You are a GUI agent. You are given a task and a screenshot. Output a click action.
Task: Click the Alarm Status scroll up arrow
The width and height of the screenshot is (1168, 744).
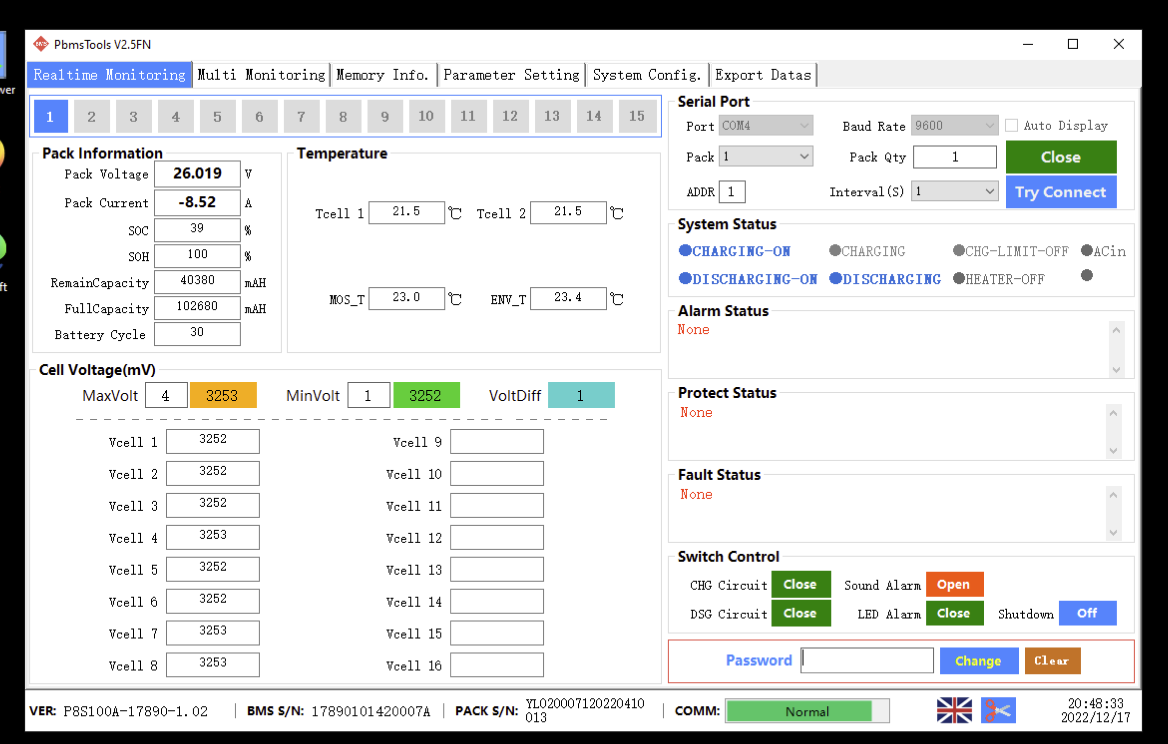(1116, 330)
